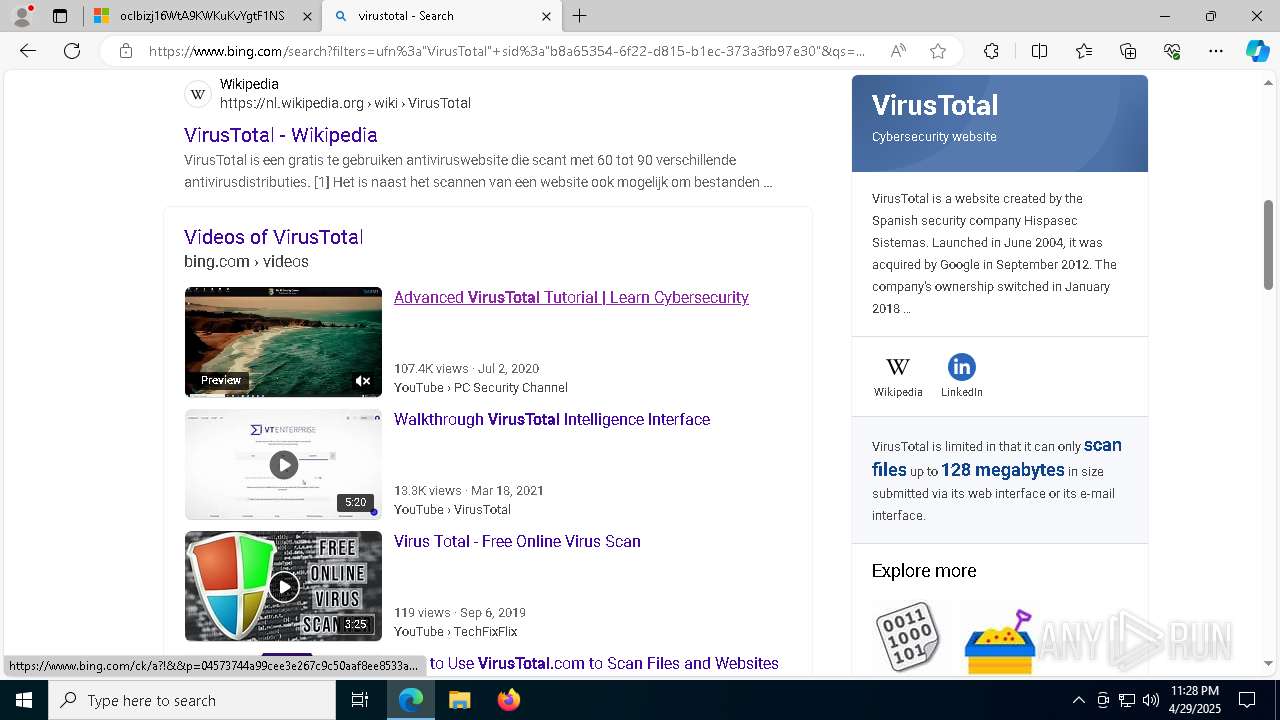Click the YouTube › TechFixFlix source text
1280x720 pixels.
pos(456,632)
